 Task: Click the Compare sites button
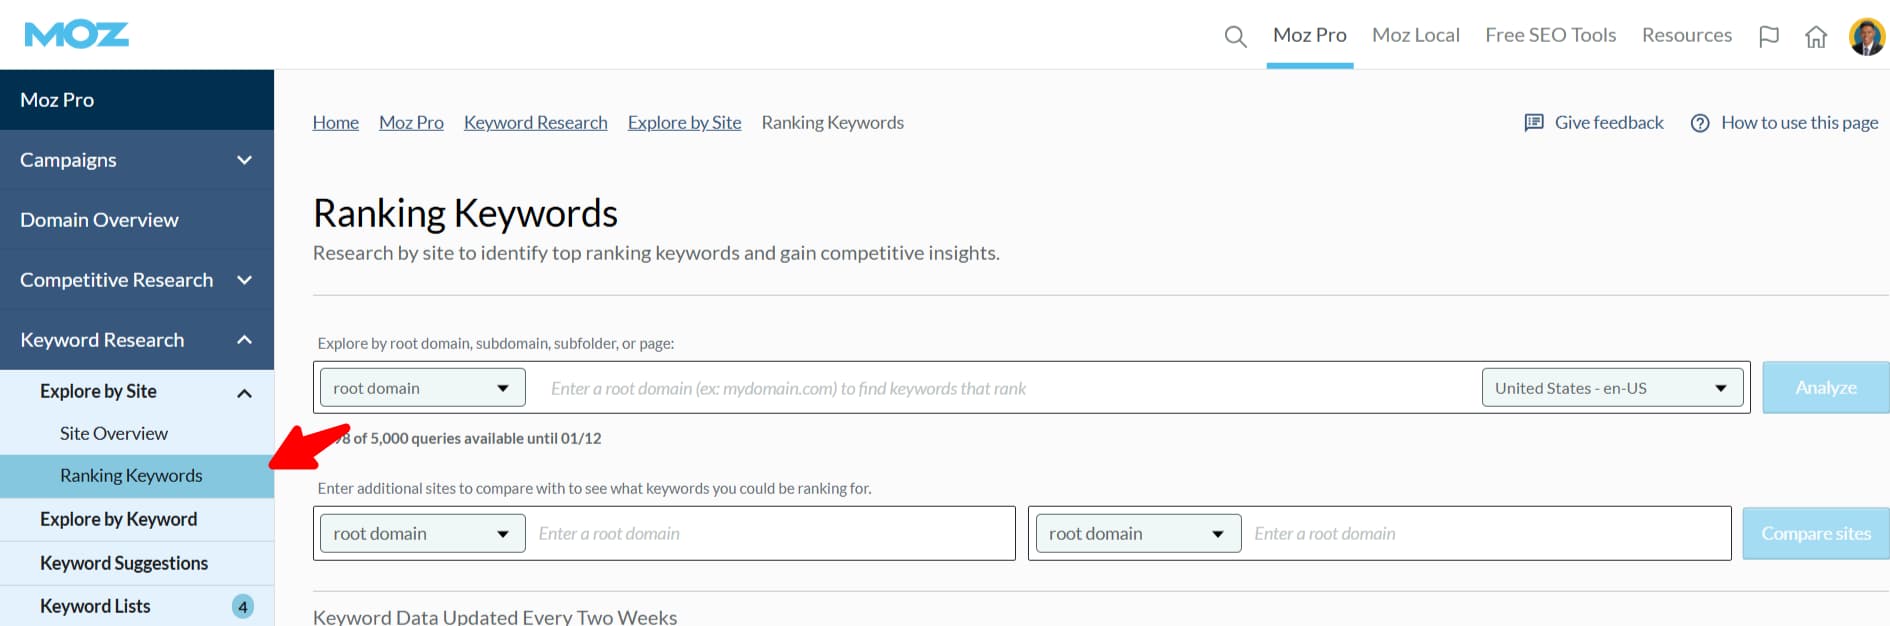click(1815, 534)
